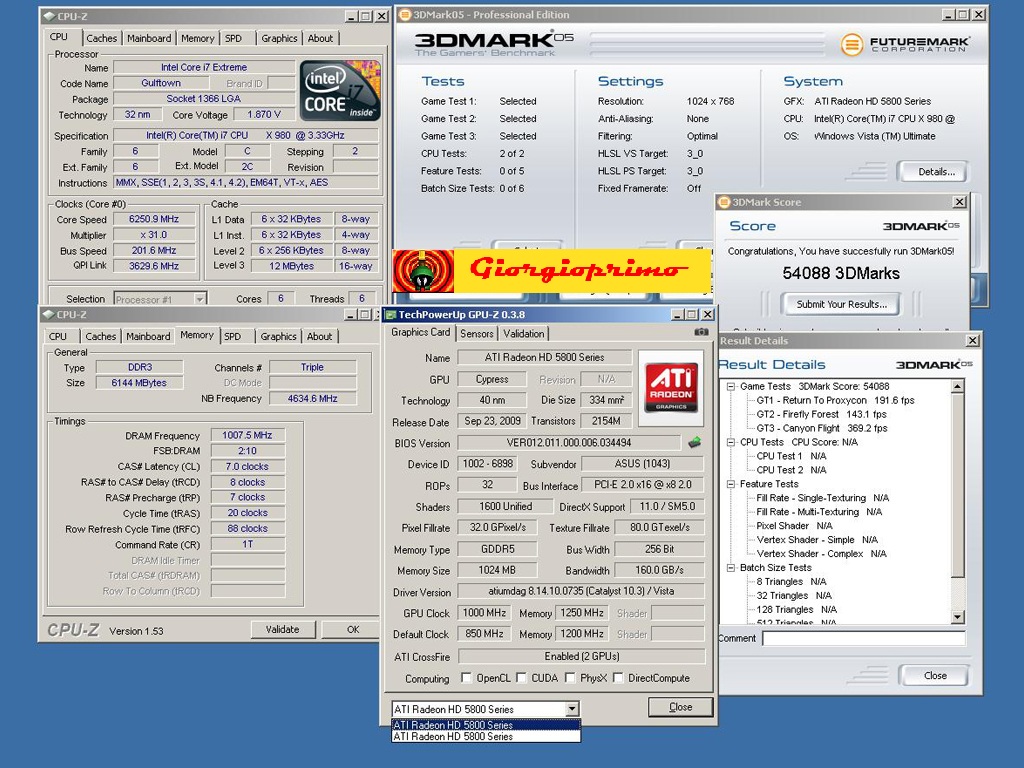Click the Close button in Result Details window
The image size is (1024, 768).
(935, 676)
